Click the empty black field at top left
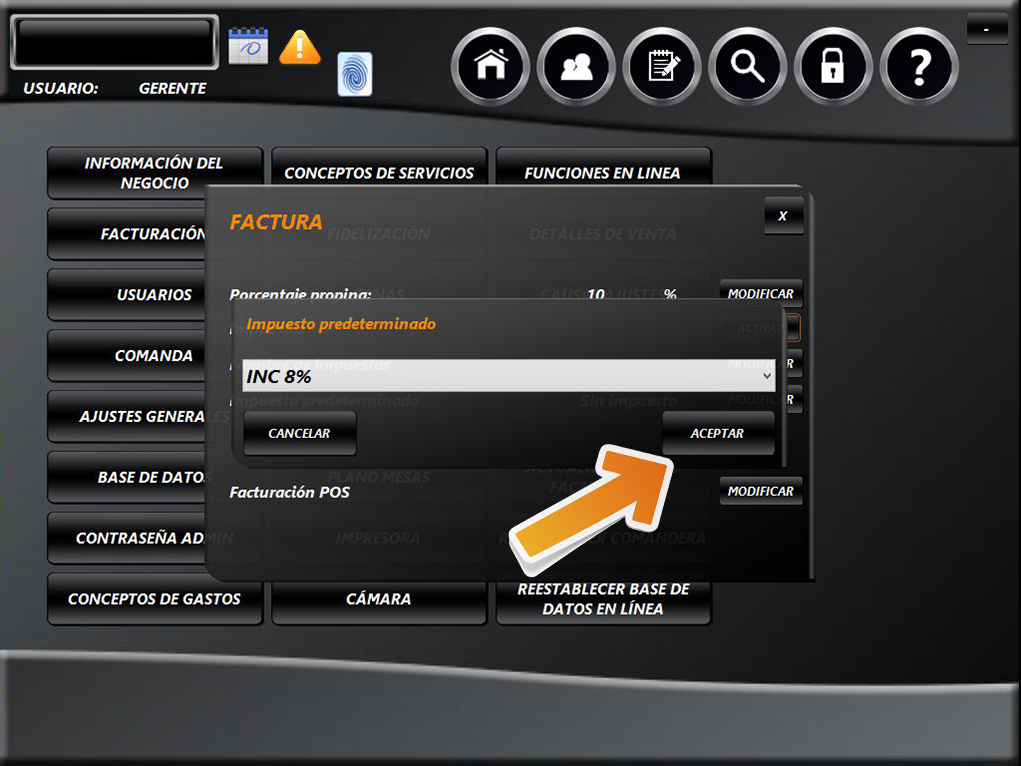 click(114, 42)
